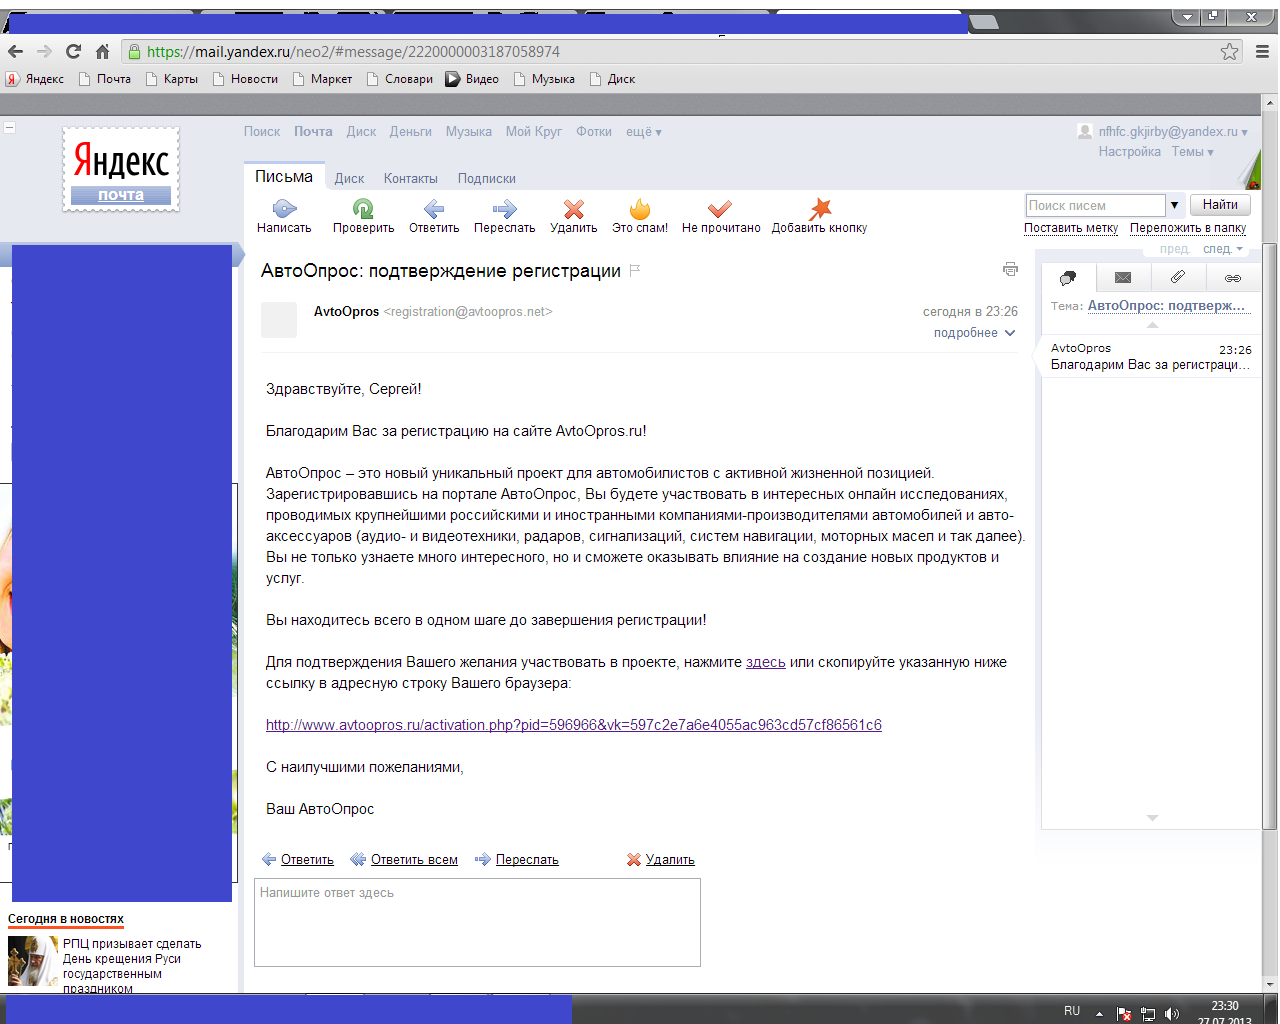The image size is (1280, 1024).
Task: Click the printer icon near the subject
Action: pyautogui.click(x=1011, y=269)
